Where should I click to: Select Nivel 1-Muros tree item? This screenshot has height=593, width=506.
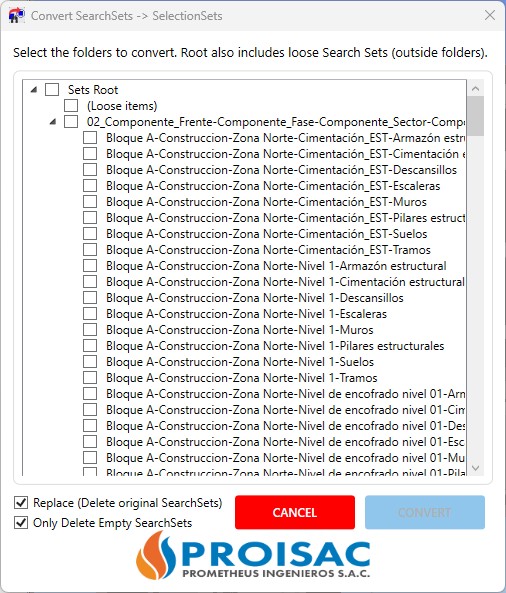click(x=240, y=329)
